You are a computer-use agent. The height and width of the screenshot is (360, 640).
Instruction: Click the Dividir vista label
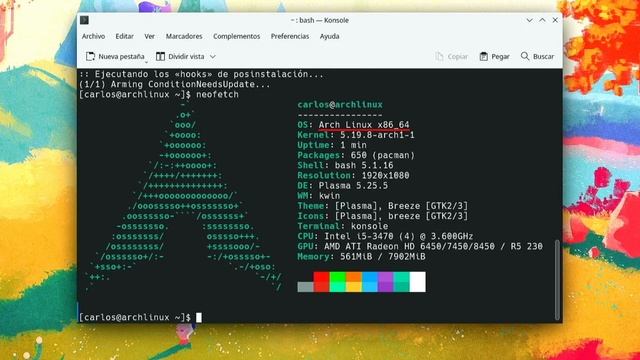click(x=186, y=56)
